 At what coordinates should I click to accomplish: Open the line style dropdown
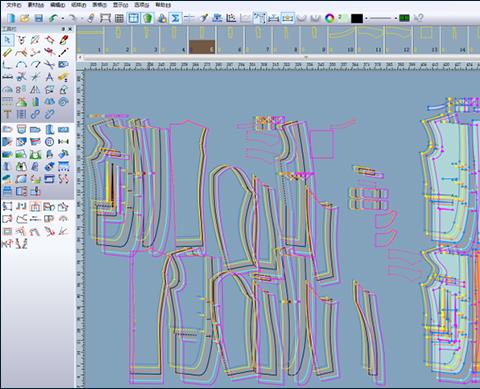pos(396,18)
